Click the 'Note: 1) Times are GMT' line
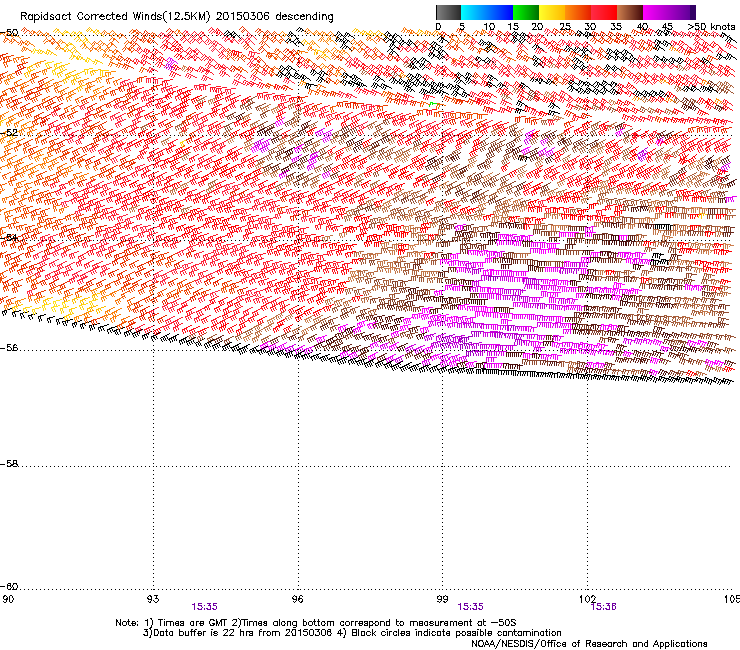This screenshot has width=740, height=650. 316,623
